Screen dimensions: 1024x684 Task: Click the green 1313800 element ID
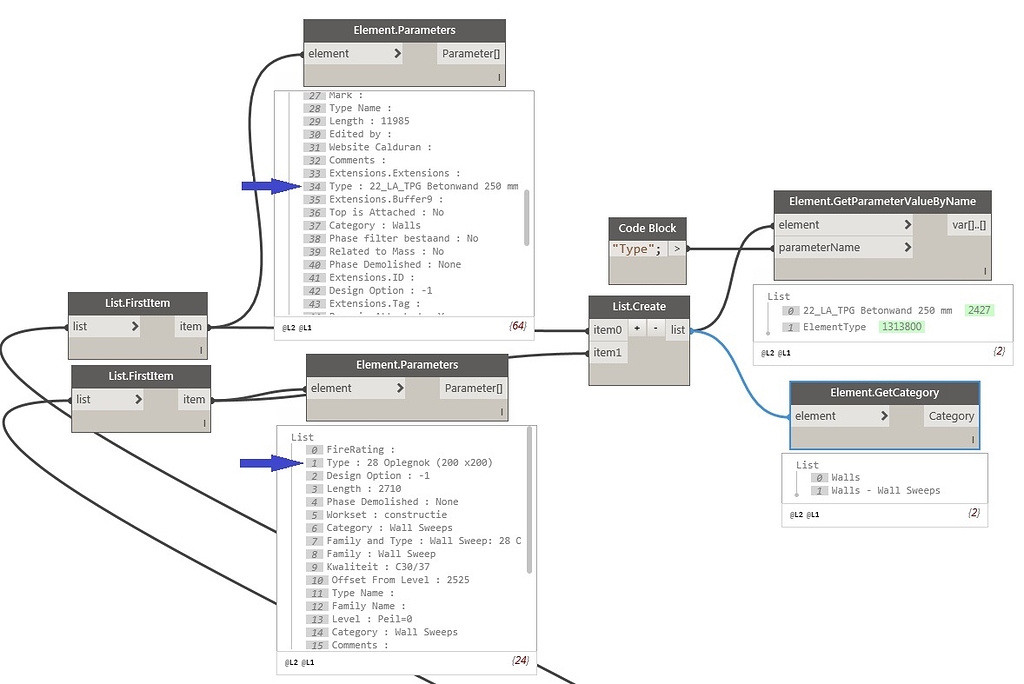(901, 327)
